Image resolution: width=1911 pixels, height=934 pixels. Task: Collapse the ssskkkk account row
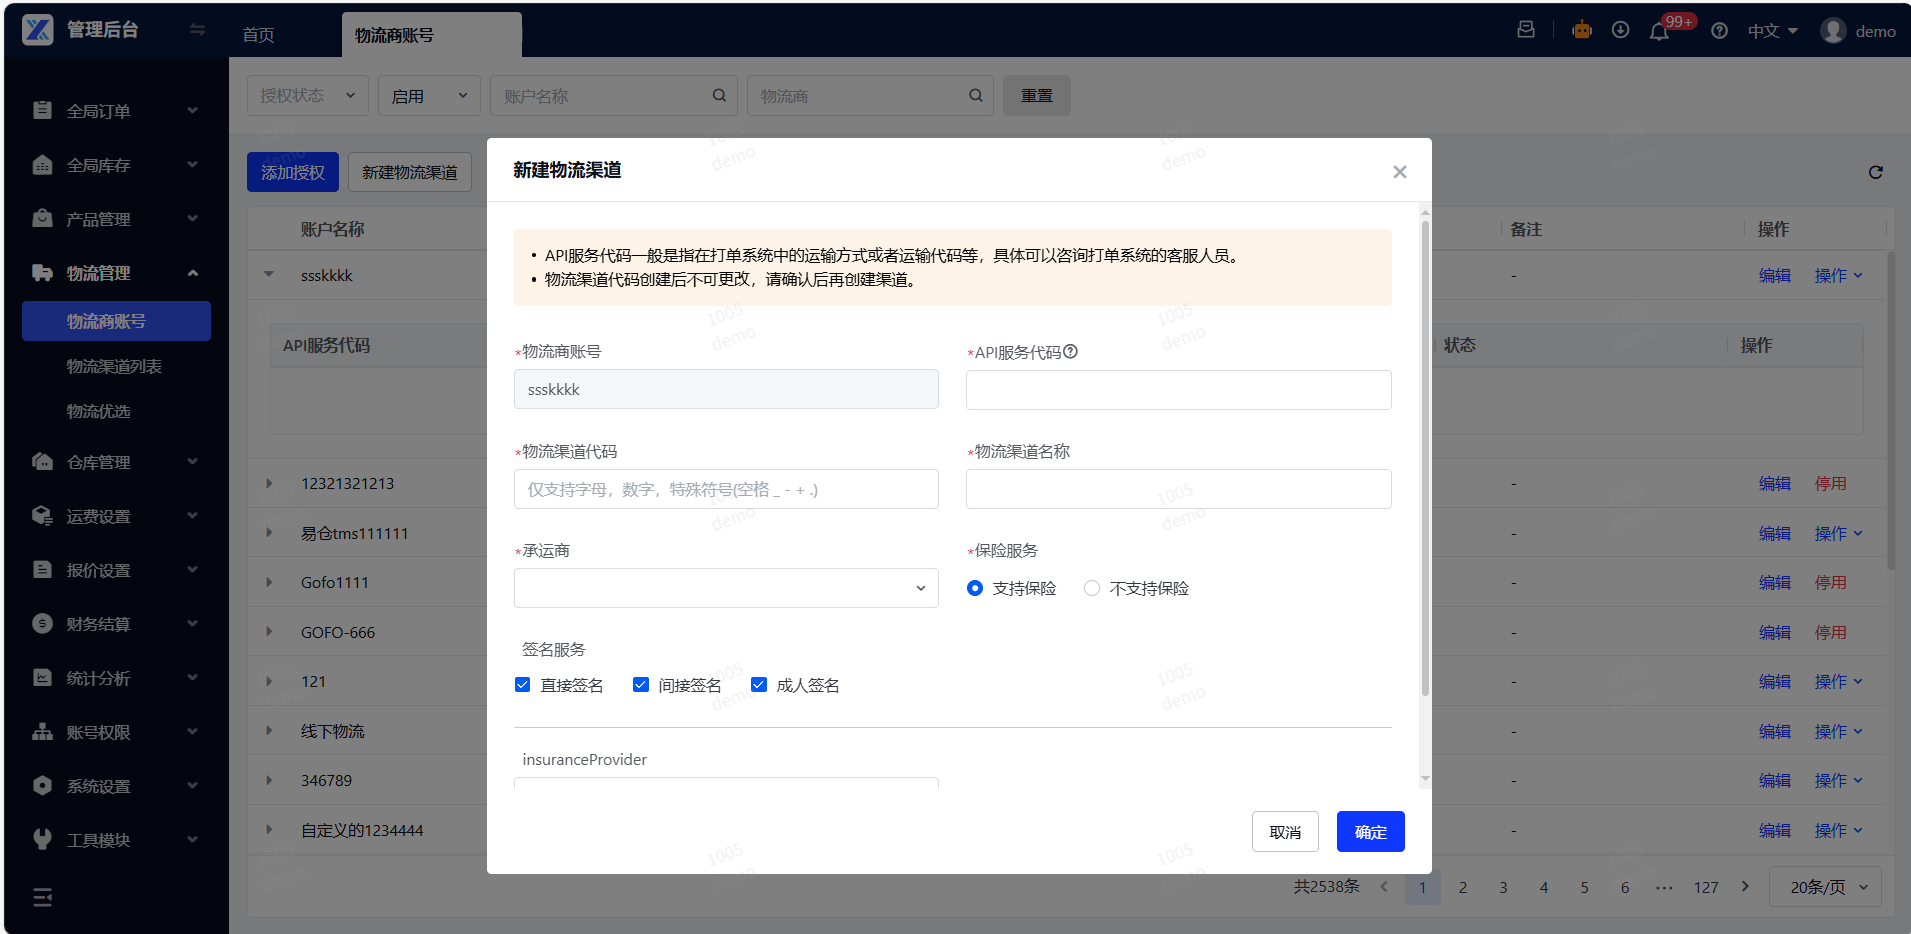[269, 275]
